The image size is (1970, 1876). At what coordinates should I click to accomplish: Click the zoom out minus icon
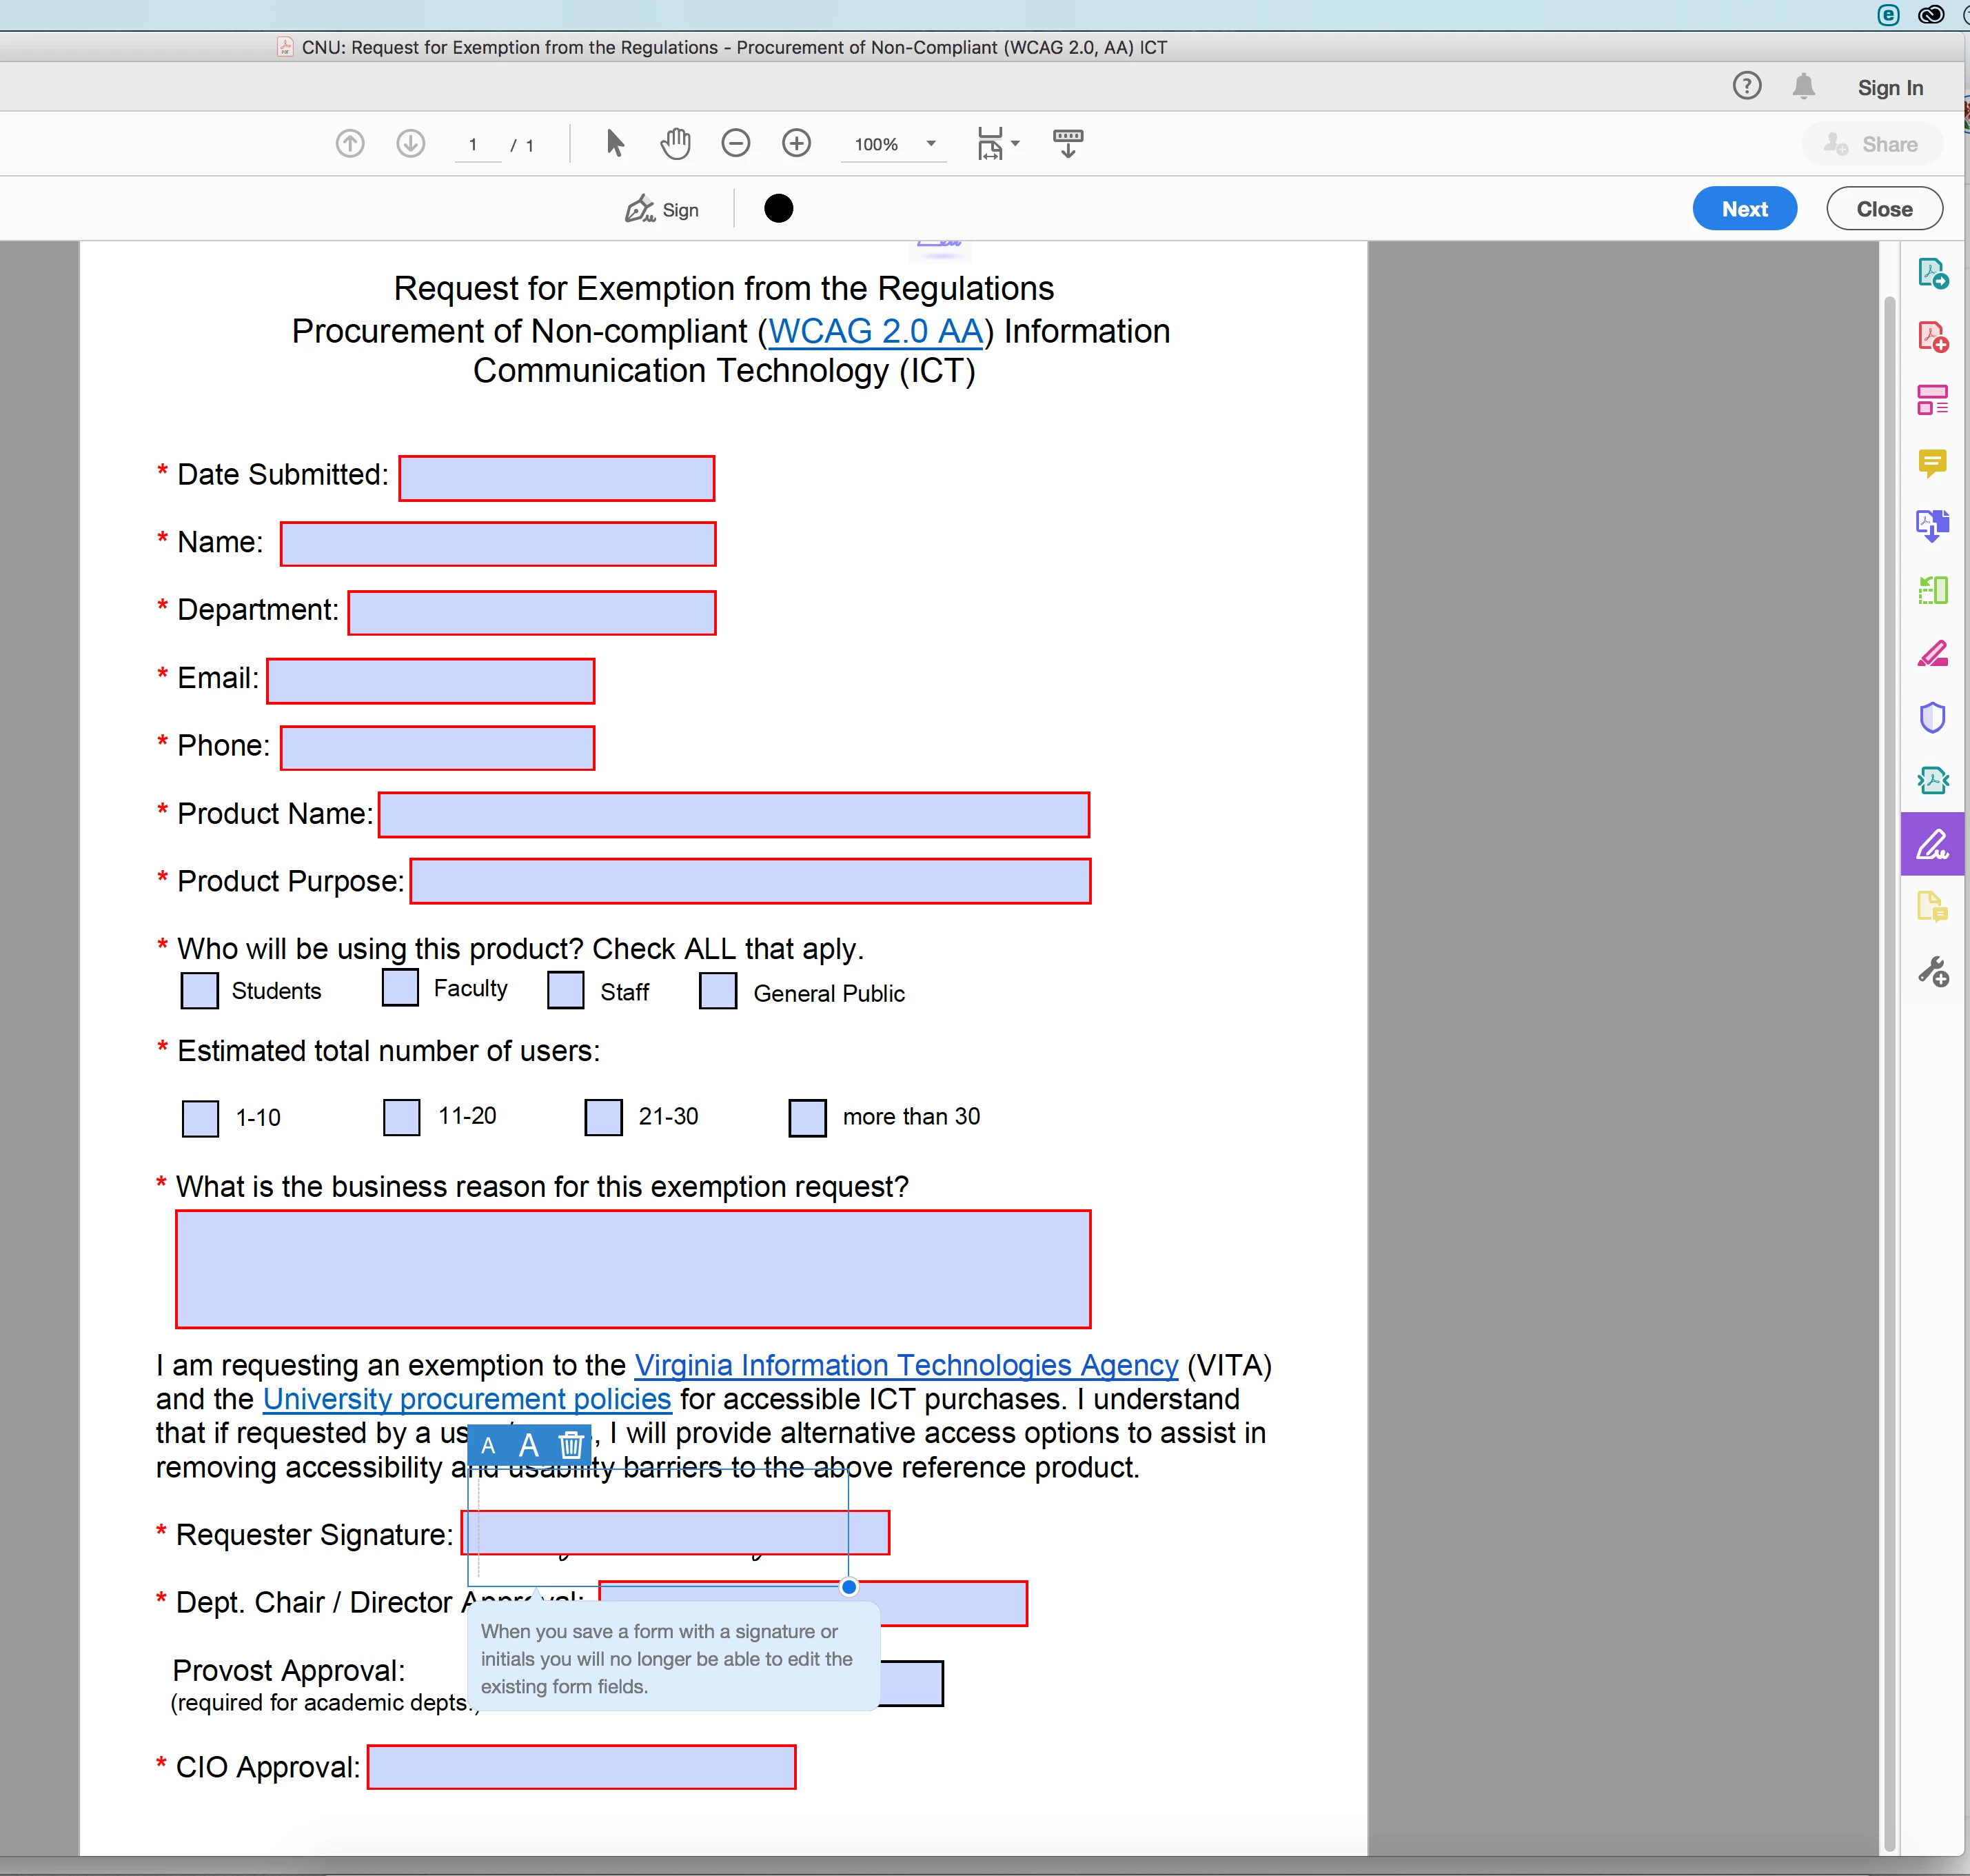tap(735, 144)
